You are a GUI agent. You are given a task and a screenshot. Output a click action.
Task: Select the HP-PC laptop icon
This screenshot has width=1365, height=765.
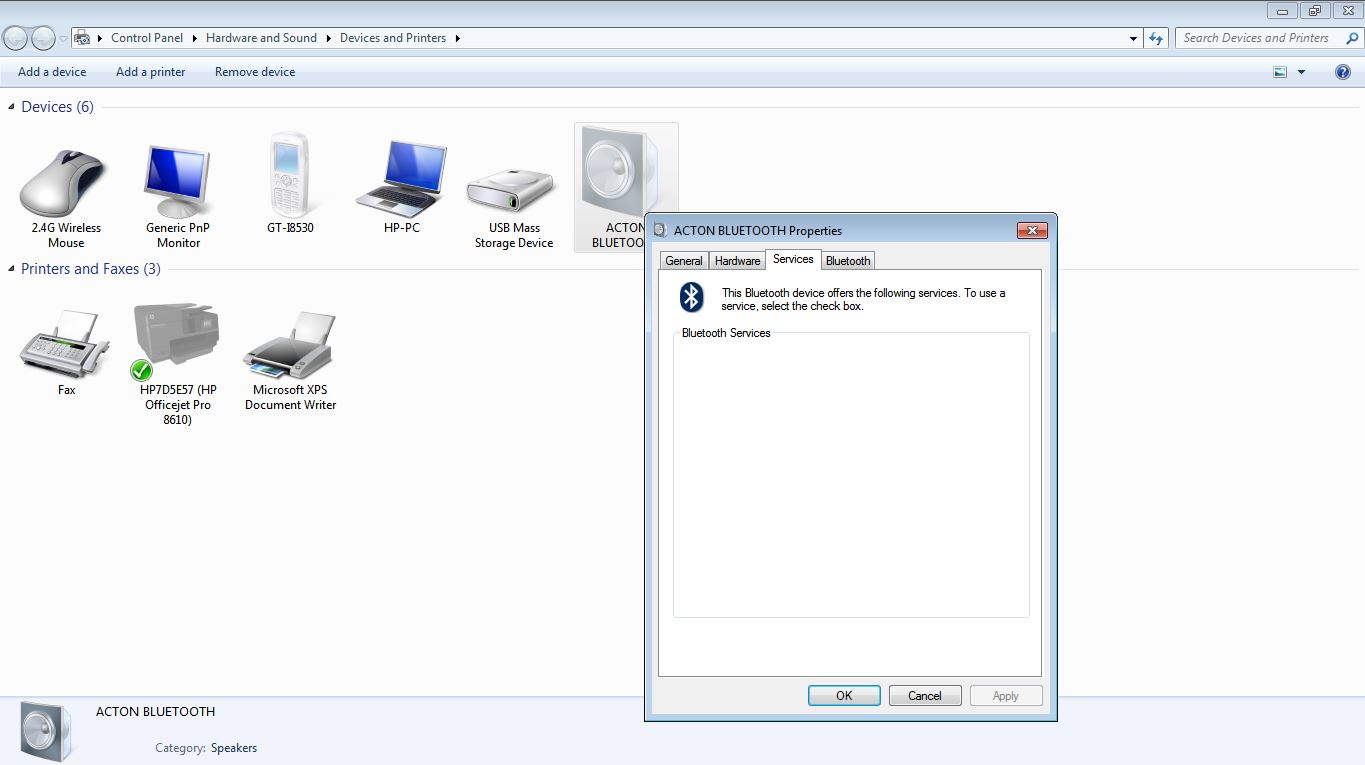click(x=402, y=178)
